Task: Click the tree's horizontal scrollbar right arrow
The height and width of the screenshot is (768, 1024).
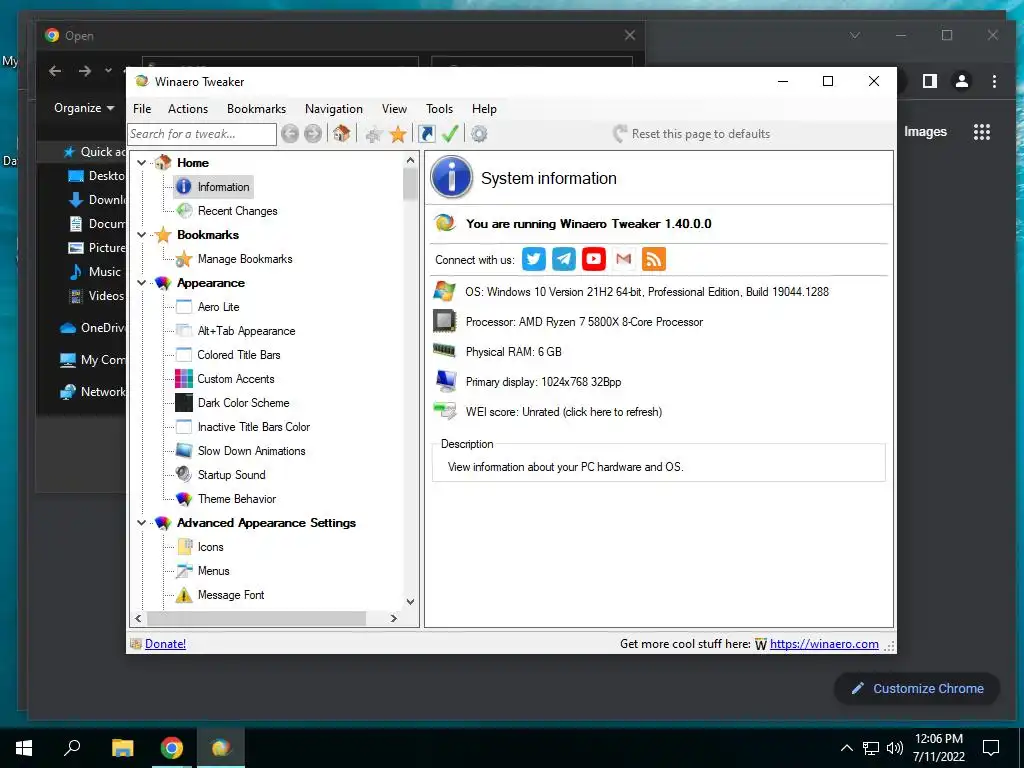Action: point(394,618)
